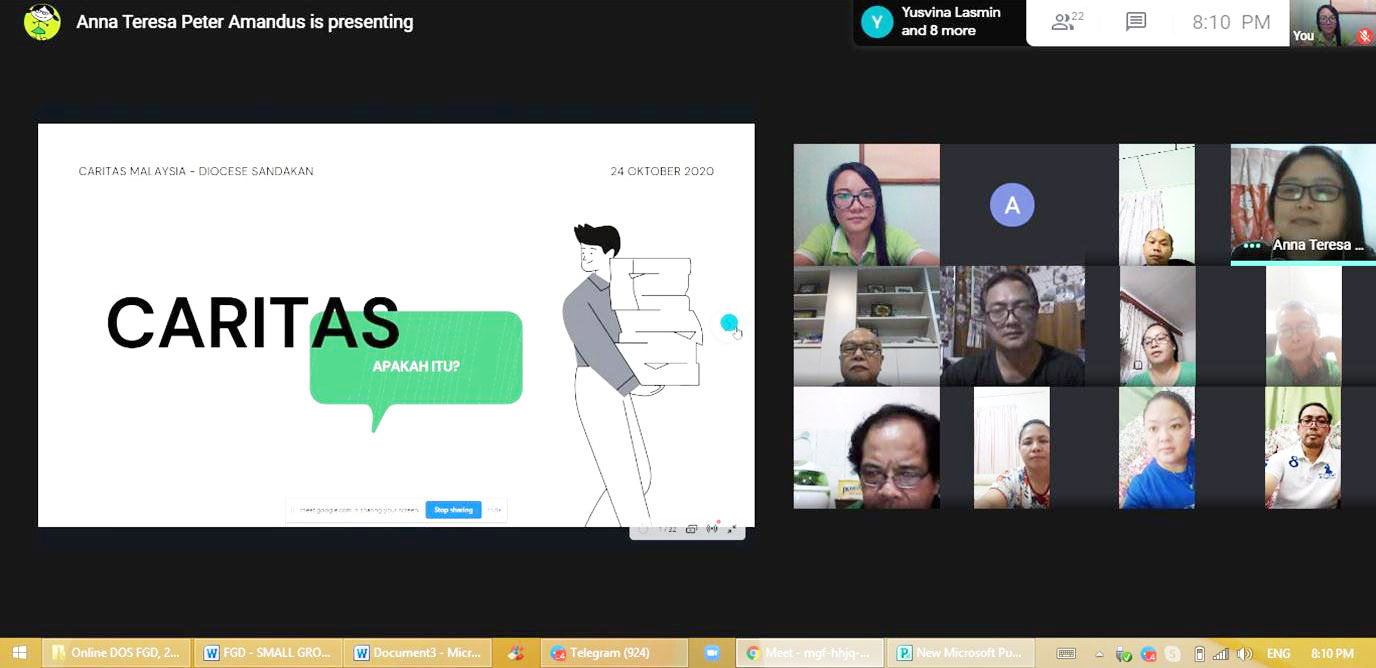Expand the hidden system tray icons arrow

pyautogui.click(x=1100, y=654)
